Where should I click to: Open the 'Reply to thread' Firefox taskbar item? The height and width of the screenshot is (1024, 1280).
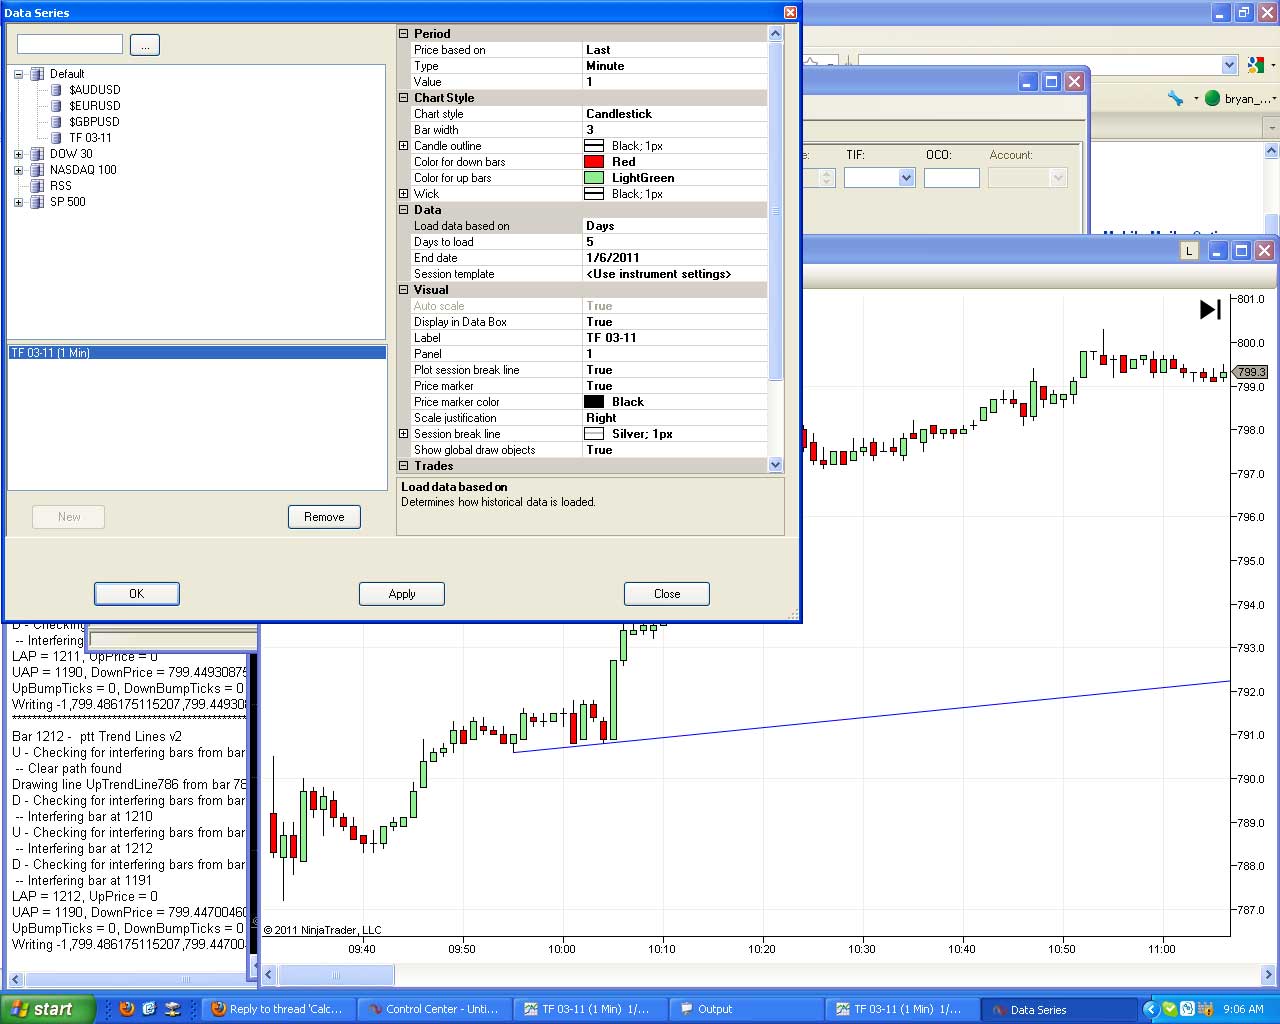[x=277, y=1009]
